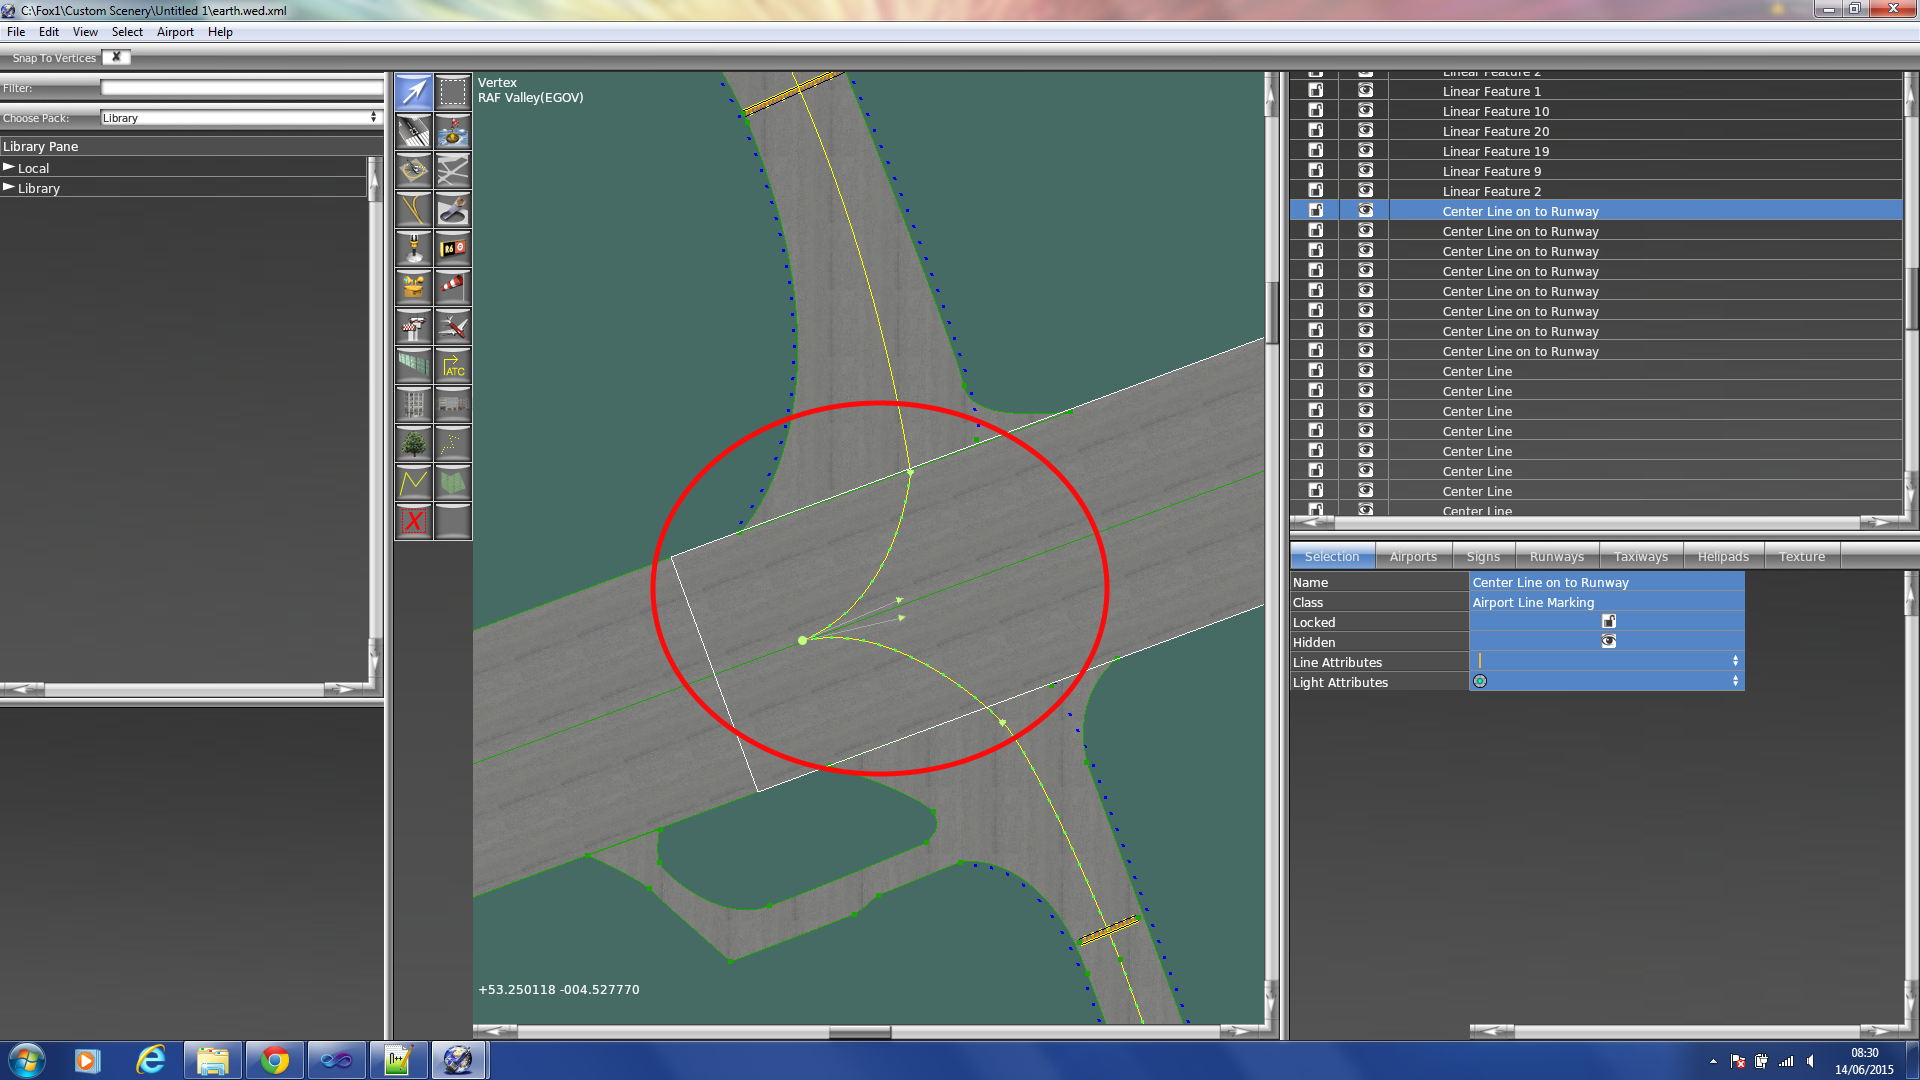The width and height of the screenshot is (1920, 1080).
Task: Select Linear Feature 19 in hierarchy
Action: [1495, 151]
